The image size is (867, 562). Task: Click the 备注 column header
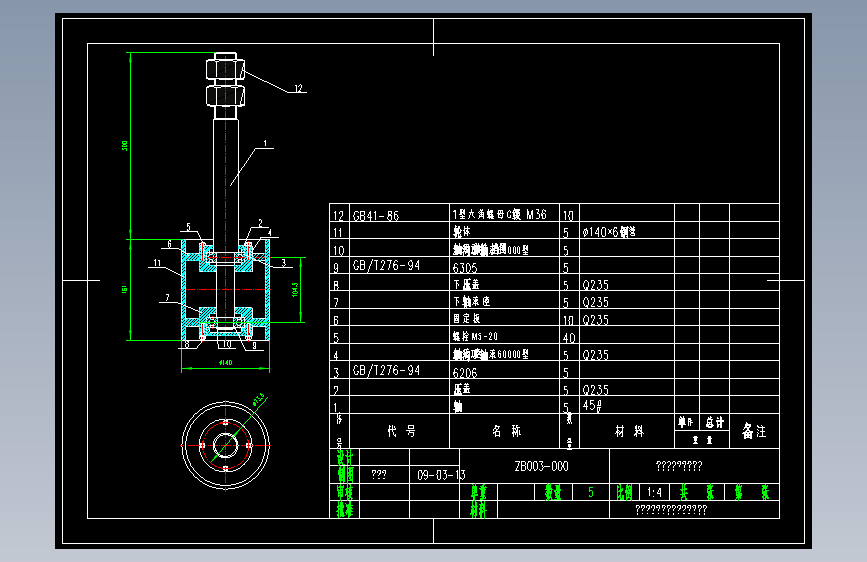pyautogui.click(x=754, y=431)
